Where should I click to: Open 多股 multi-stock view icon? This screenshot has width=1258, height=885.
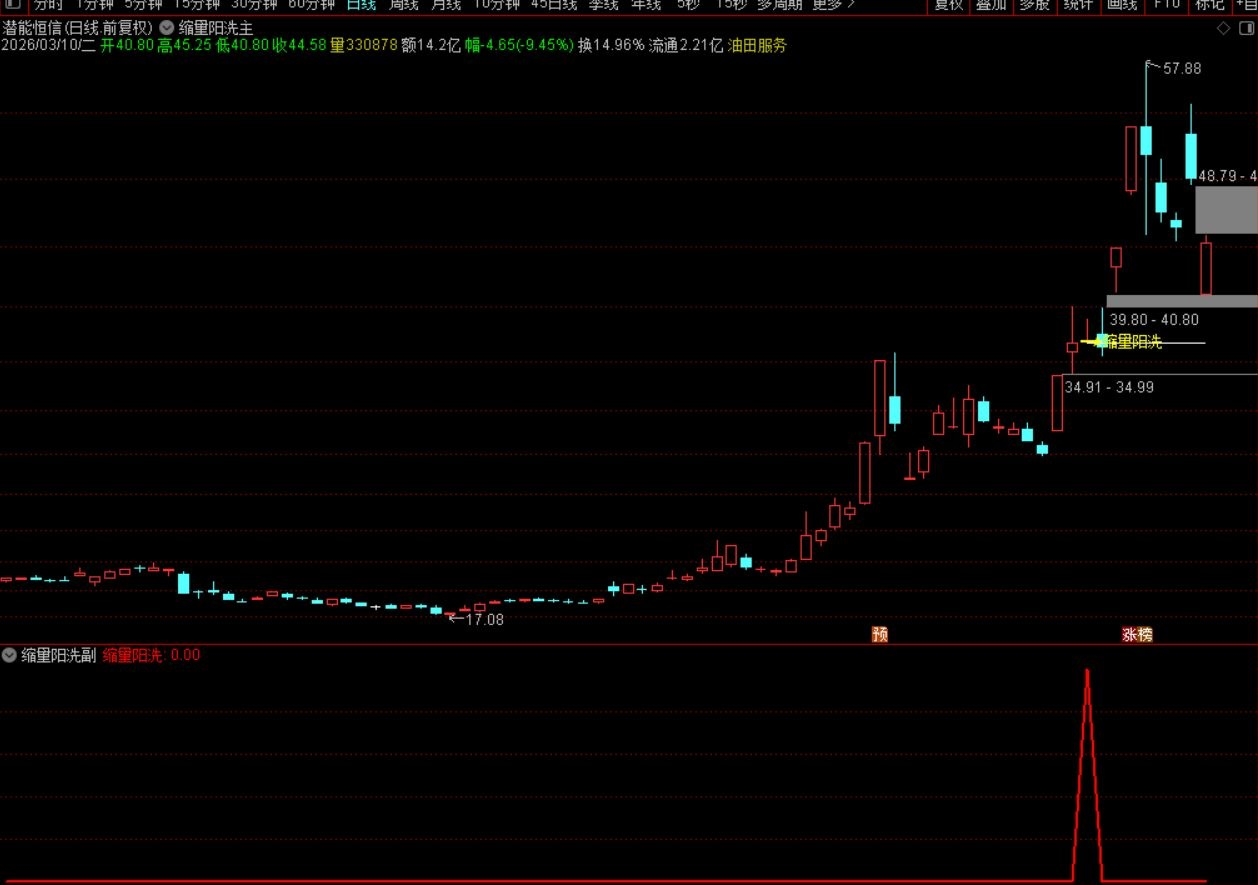point(1034,5)
